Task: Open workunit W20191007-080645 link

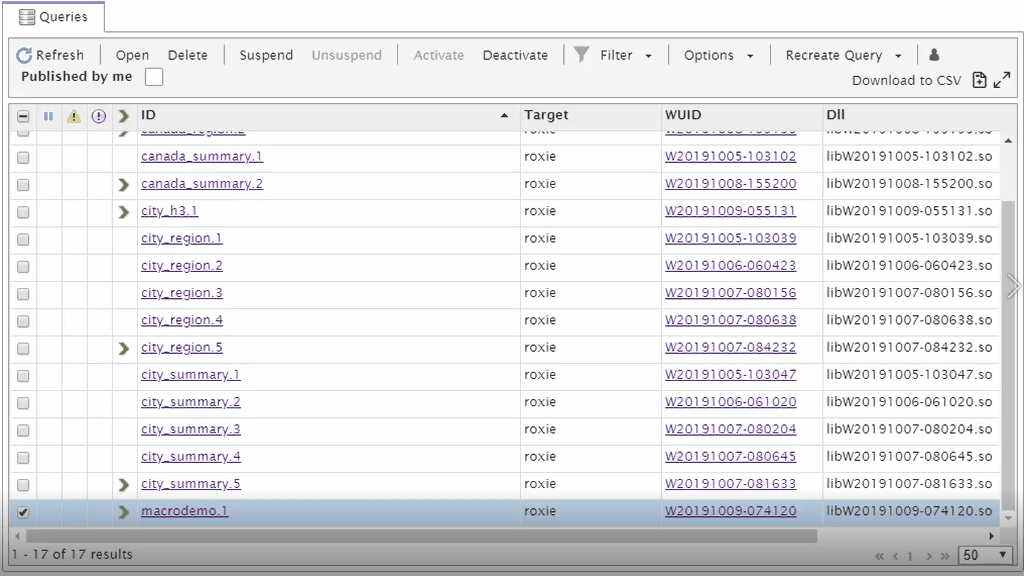Action: point(731,456)
